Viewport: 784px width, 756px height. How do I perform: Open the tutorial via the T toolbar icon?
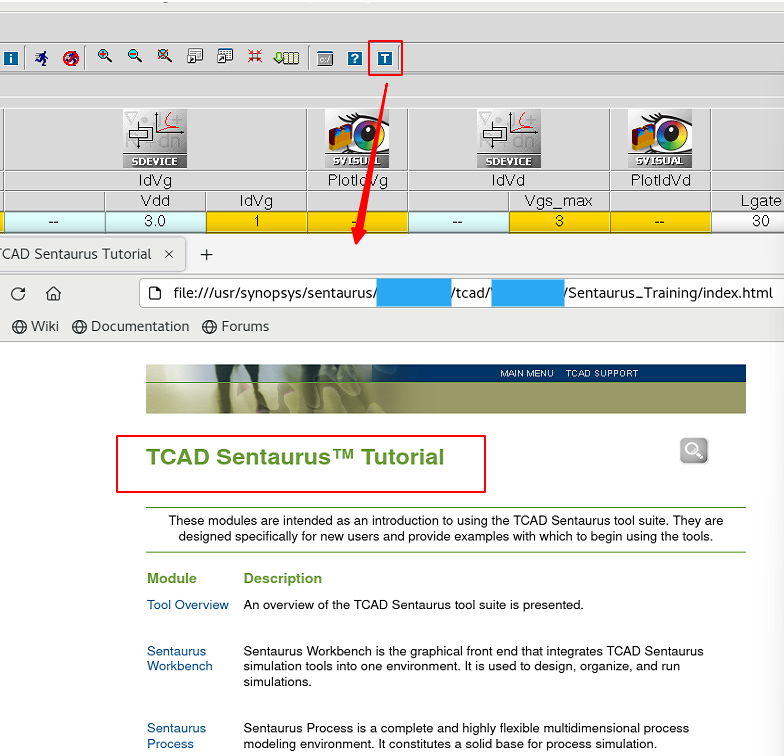[384, 58]
